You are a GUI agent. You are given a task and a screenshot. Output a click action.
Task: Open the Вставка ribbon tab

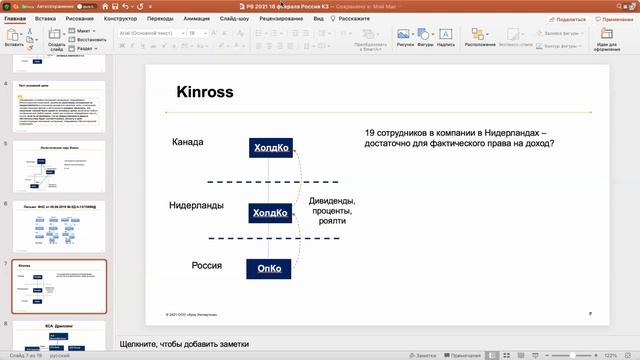(x=45, y=19)
